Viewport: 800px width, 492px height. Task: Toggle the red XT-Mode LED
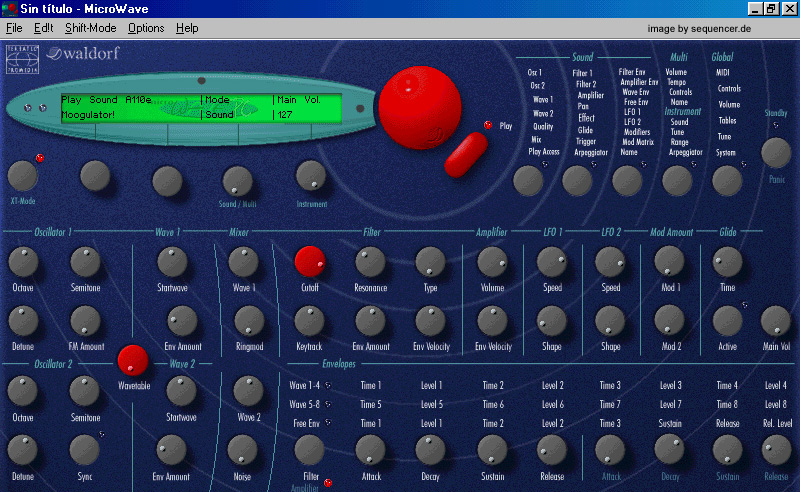click(40, 158)
